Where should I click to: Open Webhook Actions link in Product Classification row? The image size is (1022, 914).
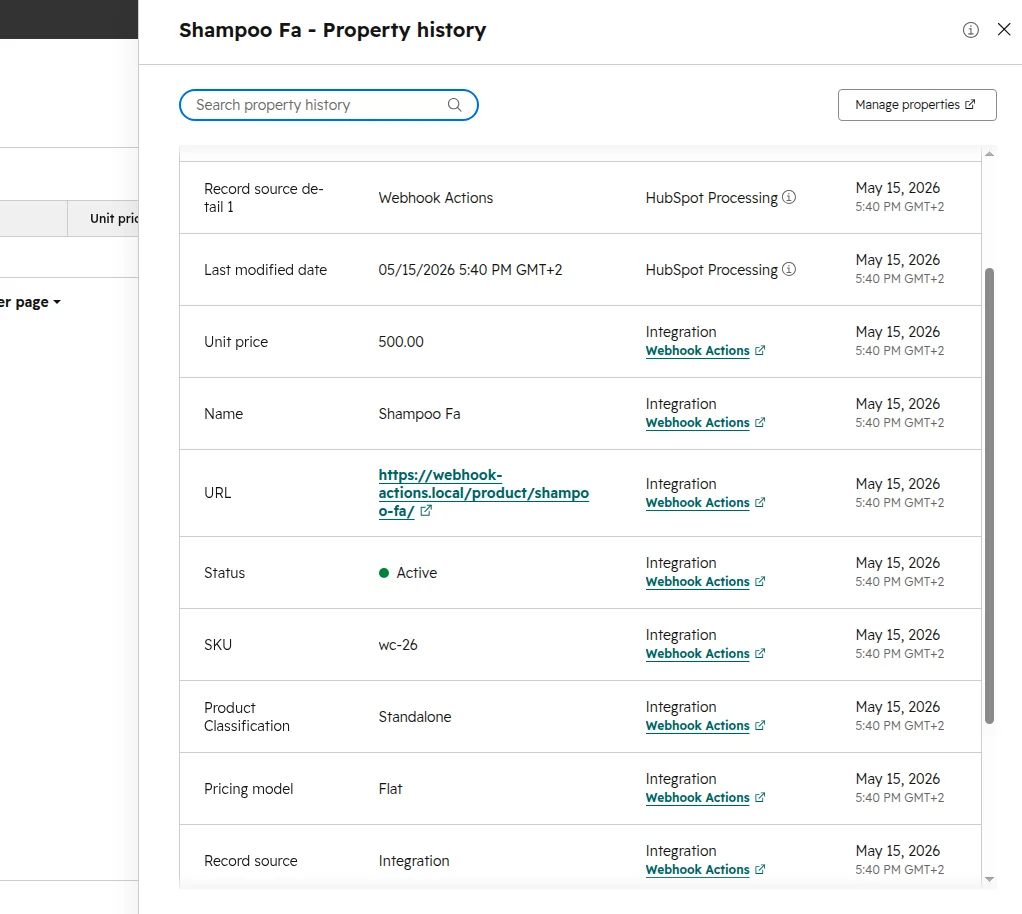point(697,726)
